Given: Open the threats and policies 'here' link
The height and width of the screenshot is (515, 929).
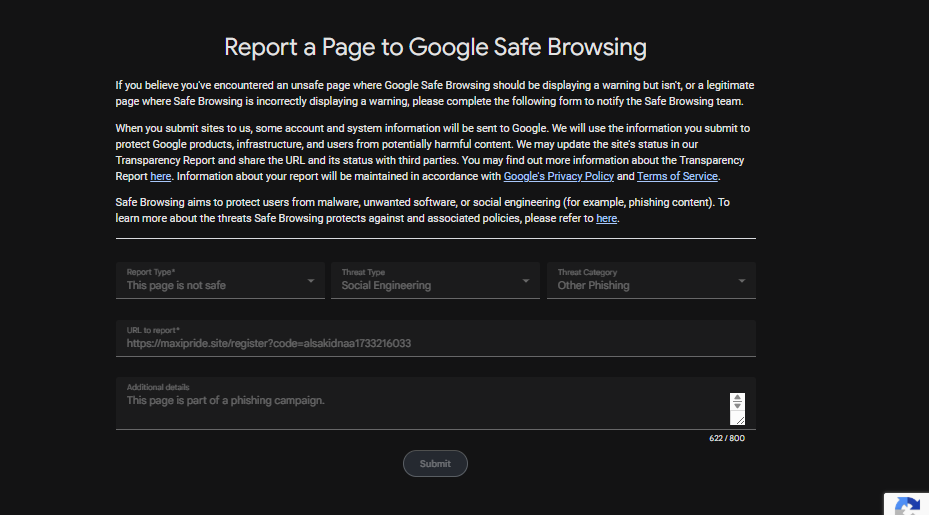Looking at the screenshot, I should [x=606, y=219].
